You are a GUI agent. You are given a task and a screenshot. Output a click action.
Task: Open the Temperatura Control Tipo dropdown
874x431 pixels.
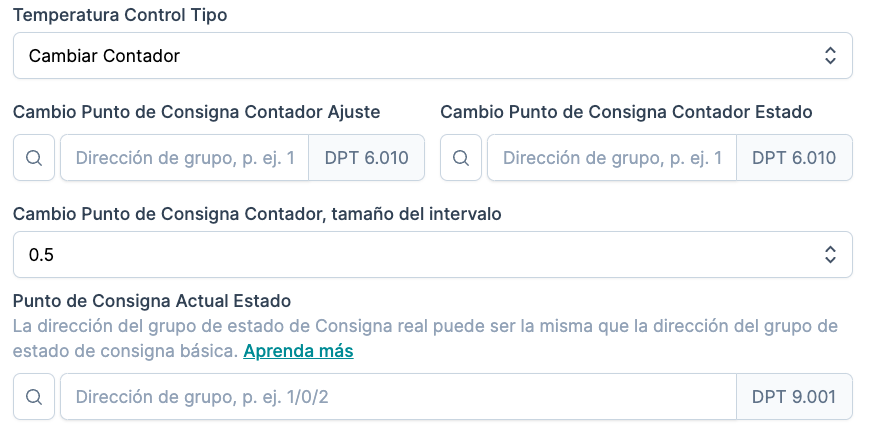click(432, 56)
